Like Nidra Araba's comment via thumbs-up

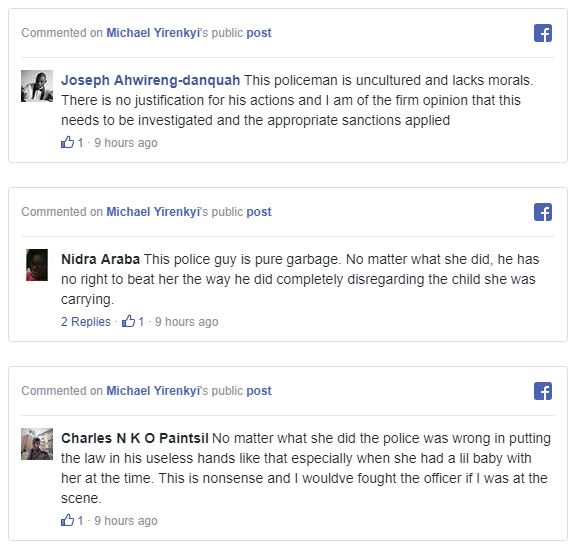coord(129,321)
